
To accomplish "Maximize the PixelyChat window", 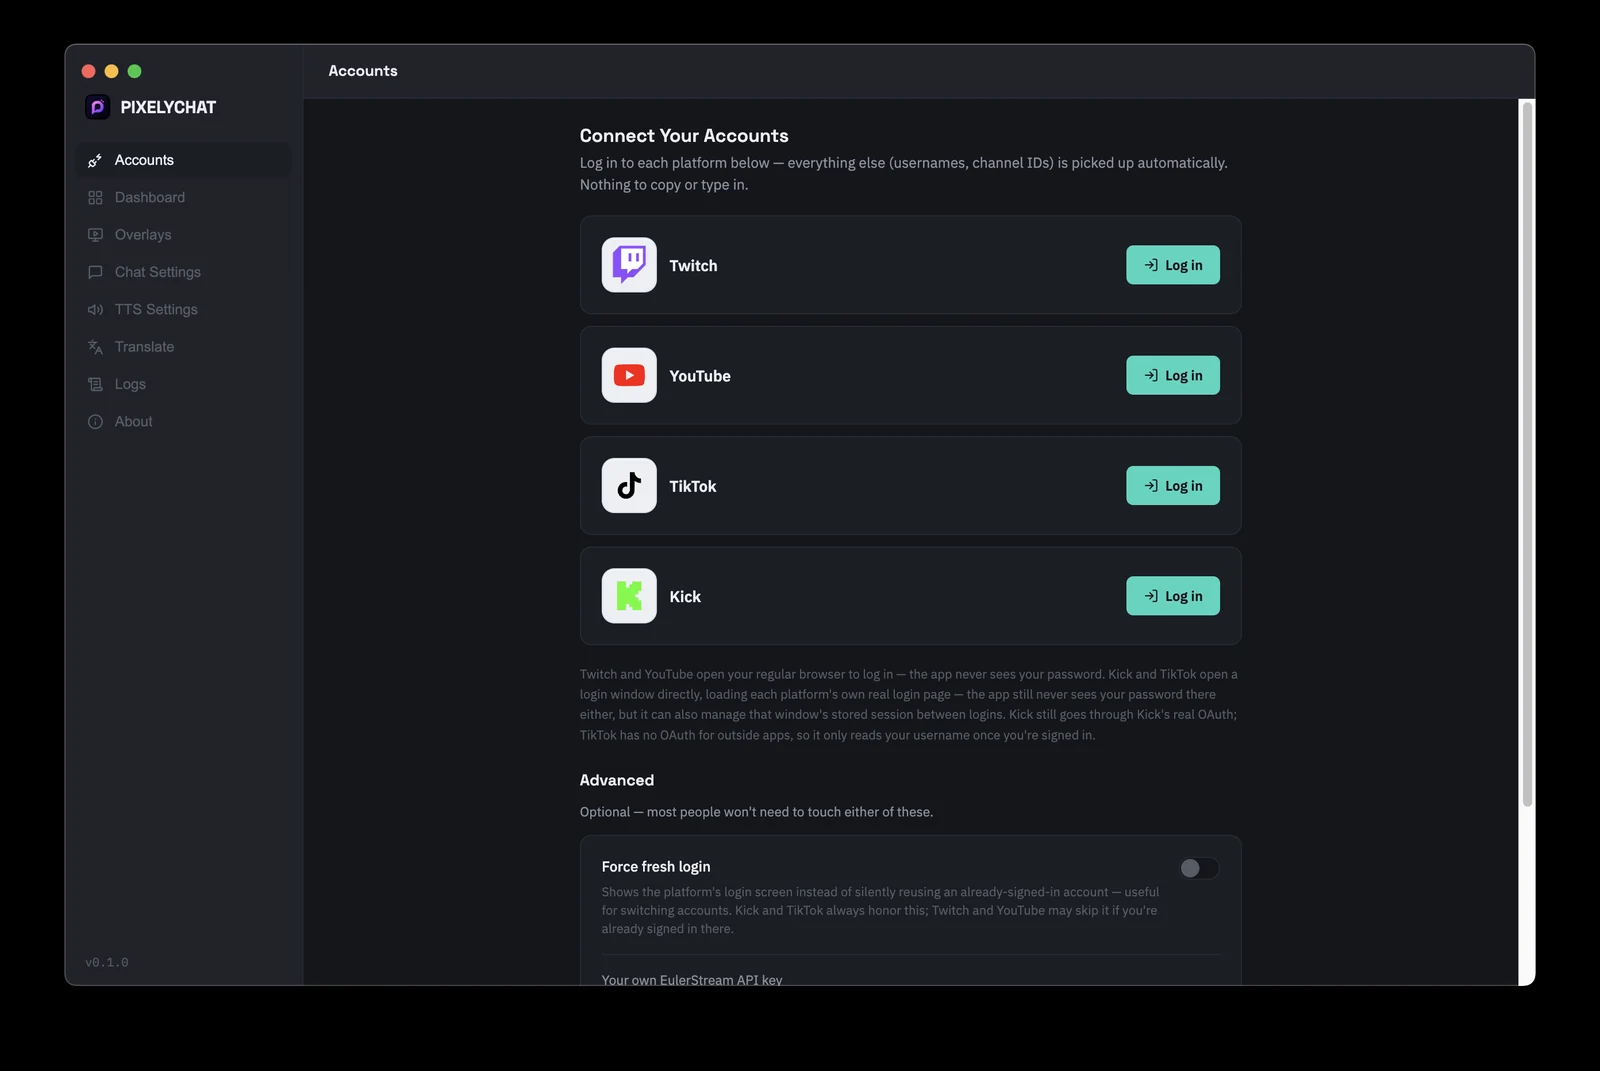I will coord(135,71).
